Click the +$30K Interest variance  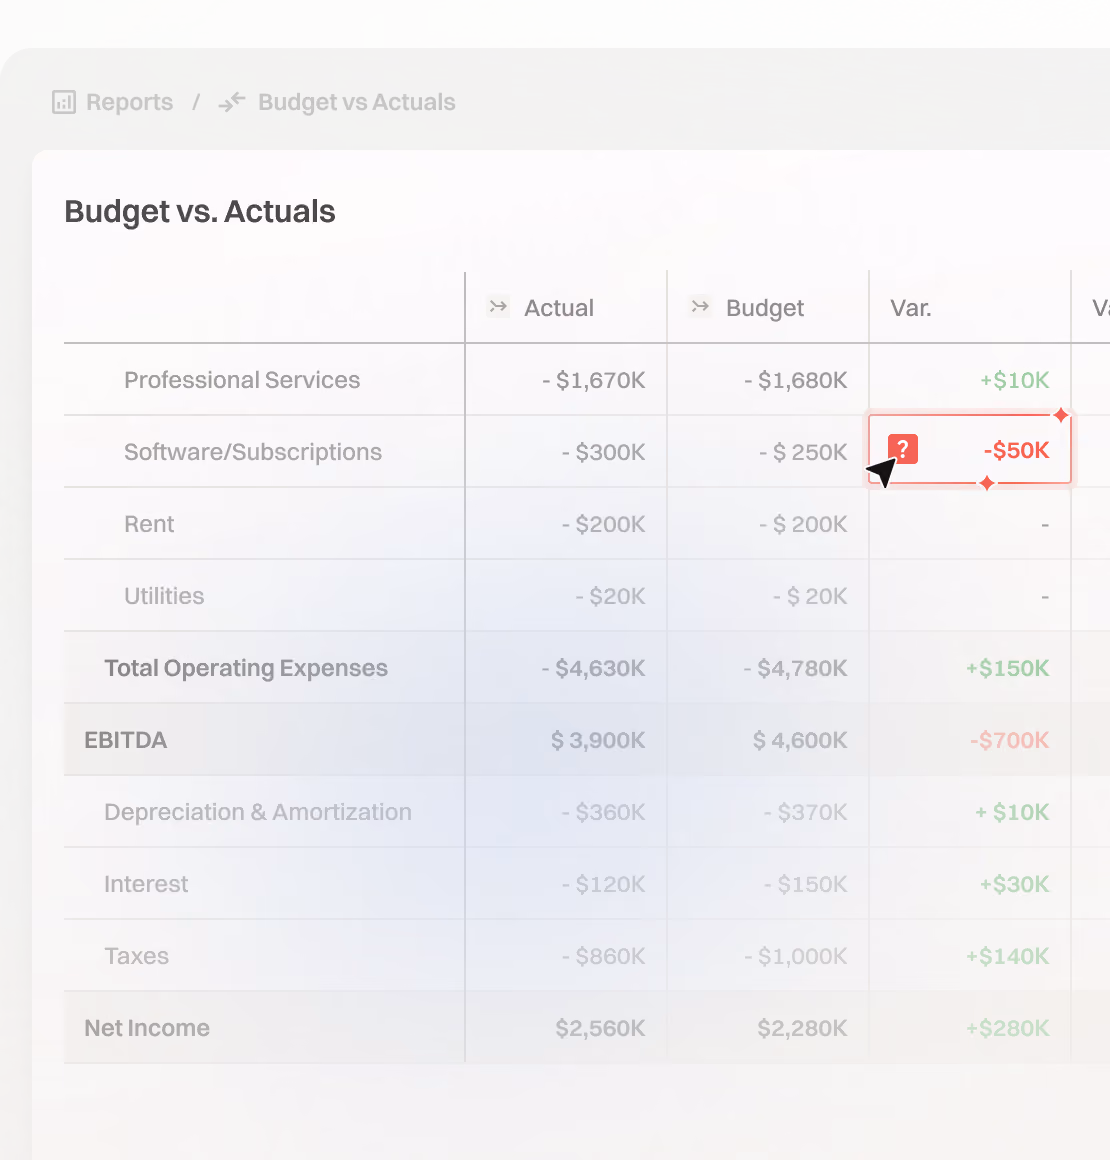[1015, 883]
